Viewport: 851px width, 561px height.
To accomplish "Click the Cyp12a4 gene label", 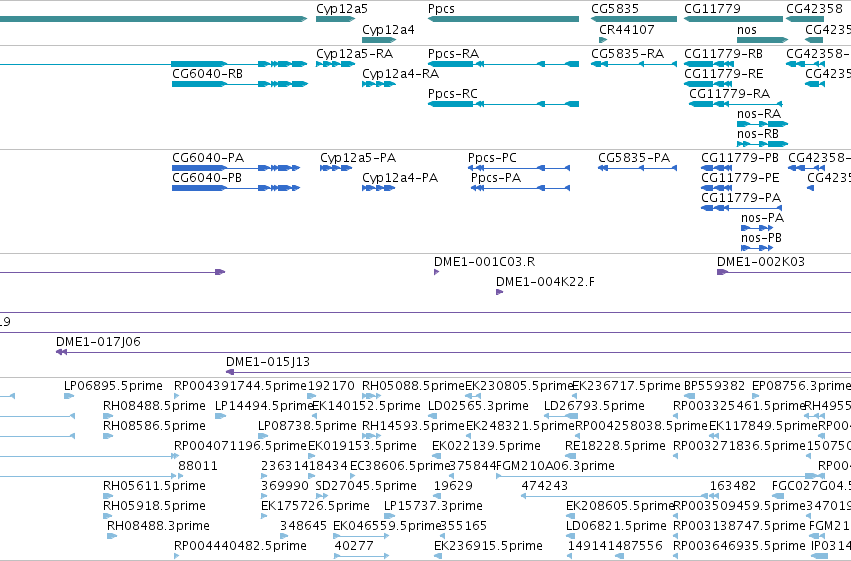I will pos(388,30).
